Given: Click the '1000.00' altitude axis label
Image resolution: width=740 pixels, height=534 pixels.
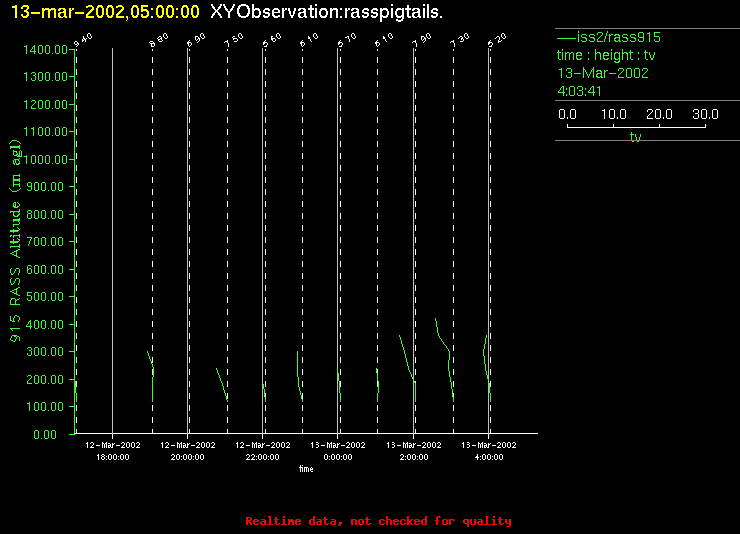Looking at the screenshot, I should pyautogui.click(x=46, y=159).
